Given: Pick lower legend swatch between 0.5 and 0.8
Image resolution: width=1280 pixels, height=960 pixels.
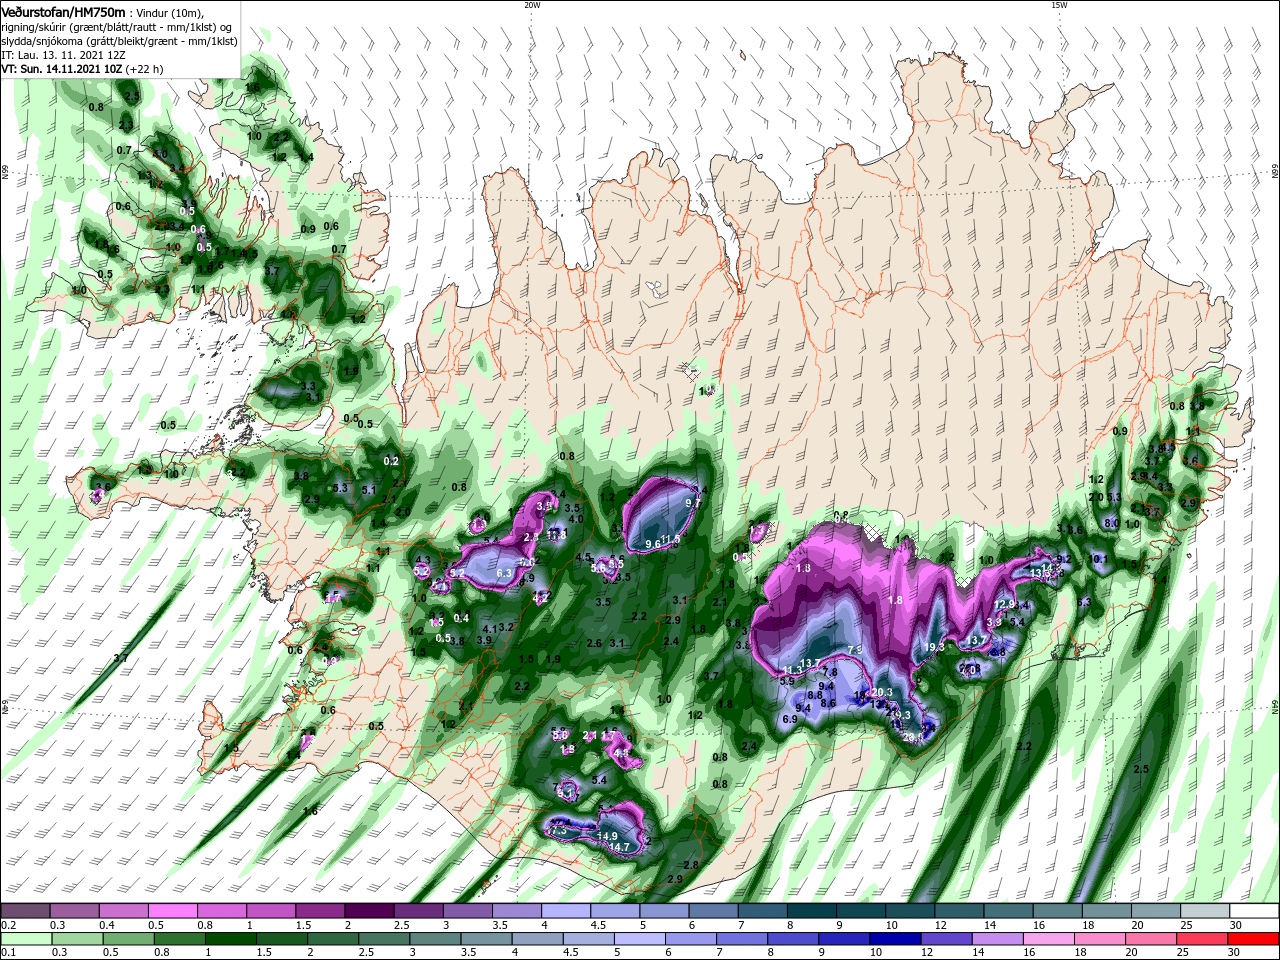Looking at the screenshot, I should coord(130,939).
